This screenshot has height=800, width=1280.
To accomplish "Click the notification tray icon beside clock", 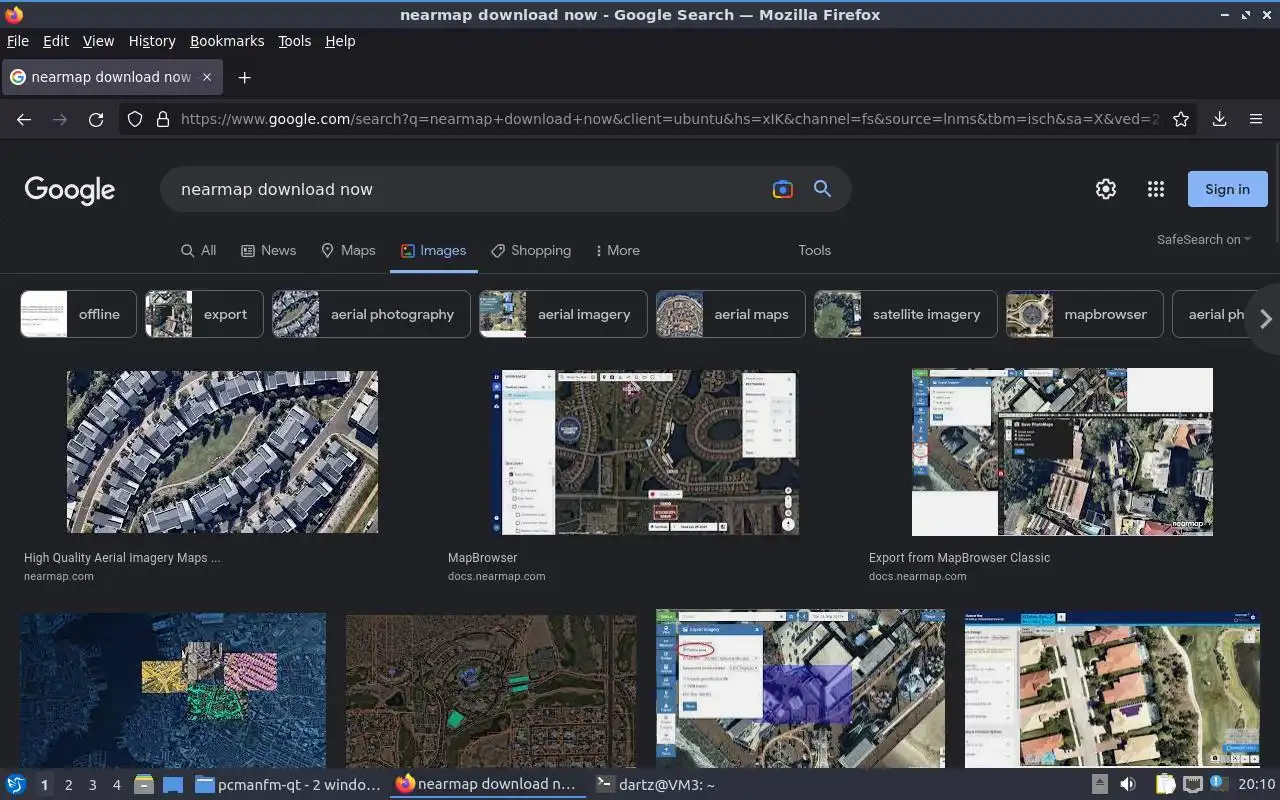I will (x=1218, y=785).
